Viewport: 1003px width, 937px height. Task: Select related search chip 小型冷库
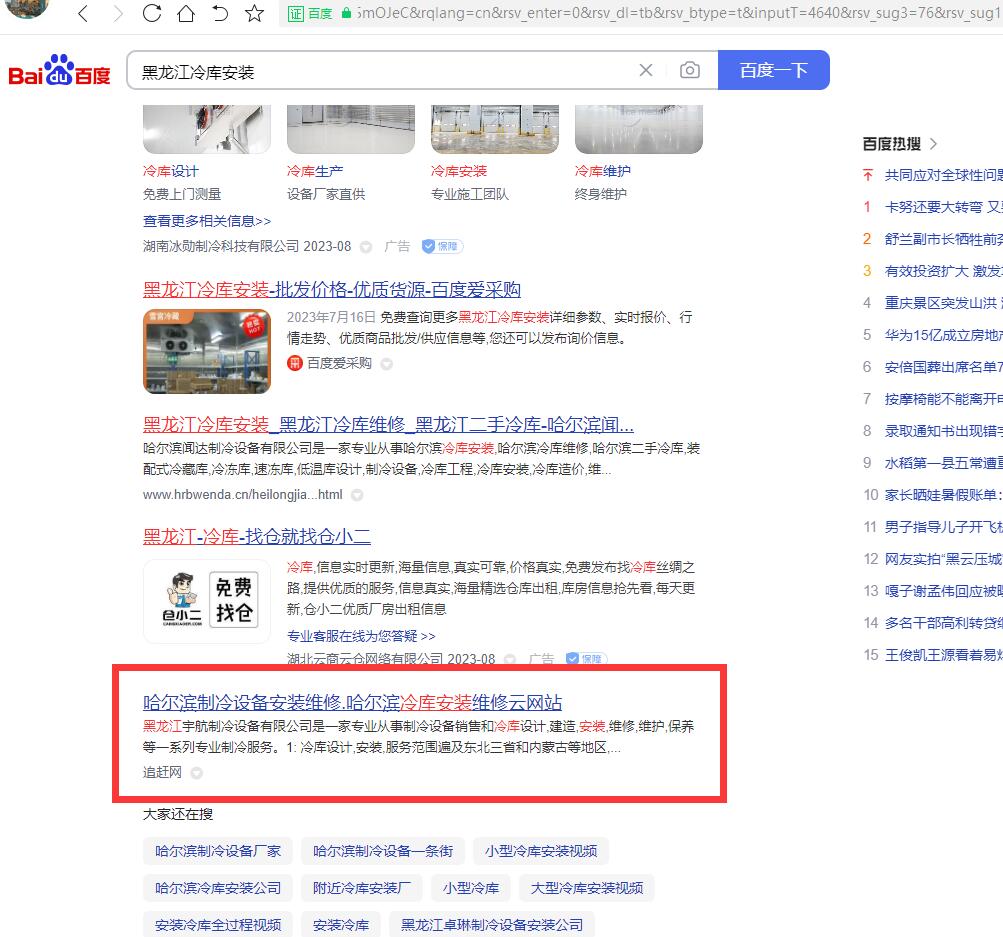pos(471,888)
